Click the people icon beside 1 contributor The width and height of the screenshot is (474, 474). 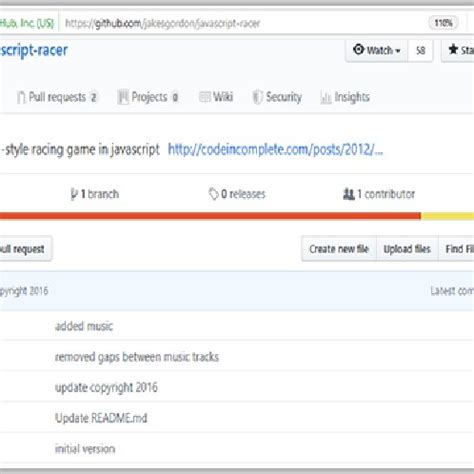349,194
